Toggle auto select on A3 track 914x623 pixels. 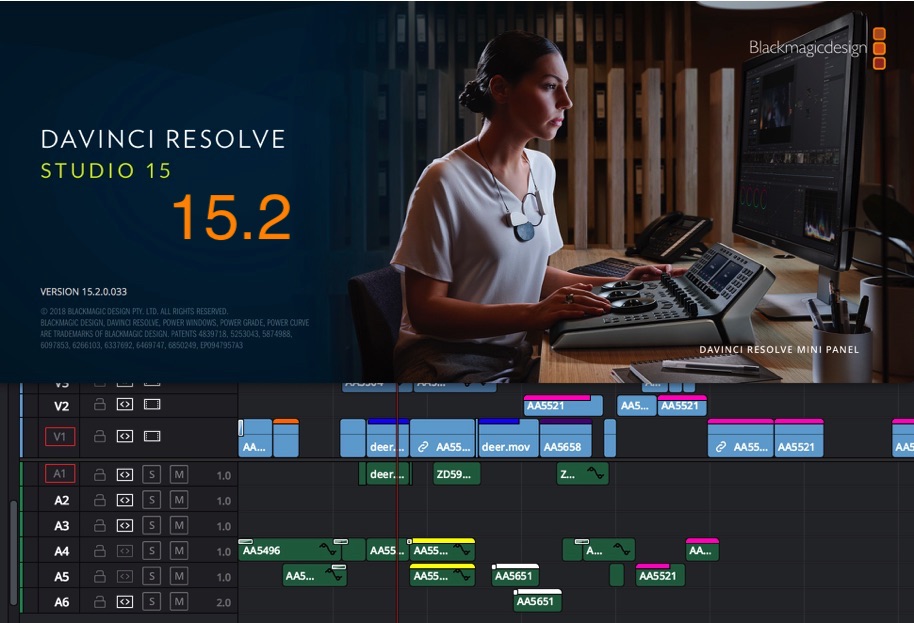125,525
